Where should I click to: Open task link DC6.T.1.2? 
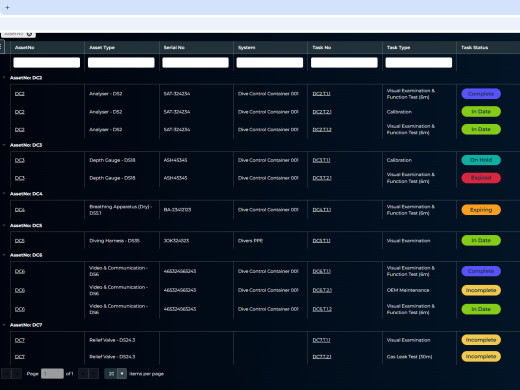pyautogui.click(x=322, y=309)
